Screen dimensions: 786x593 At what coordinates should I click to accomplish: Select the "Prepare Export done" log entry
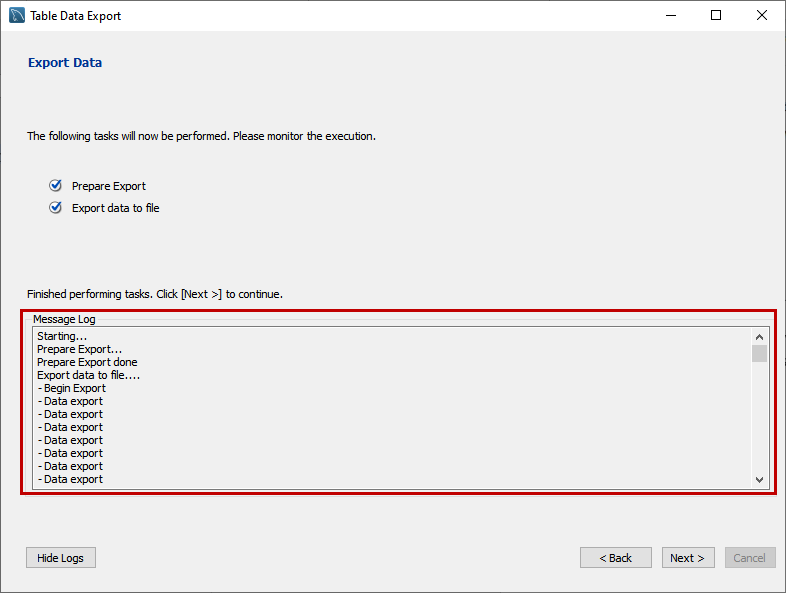[87, 362]
